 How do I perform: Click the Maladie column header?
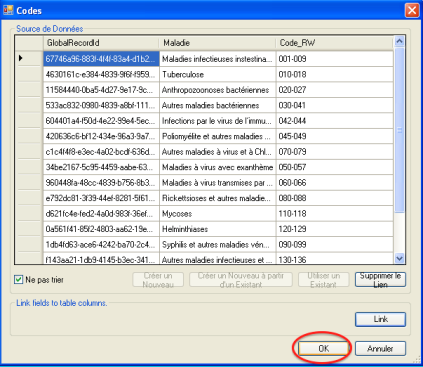[x=218, y=43]
